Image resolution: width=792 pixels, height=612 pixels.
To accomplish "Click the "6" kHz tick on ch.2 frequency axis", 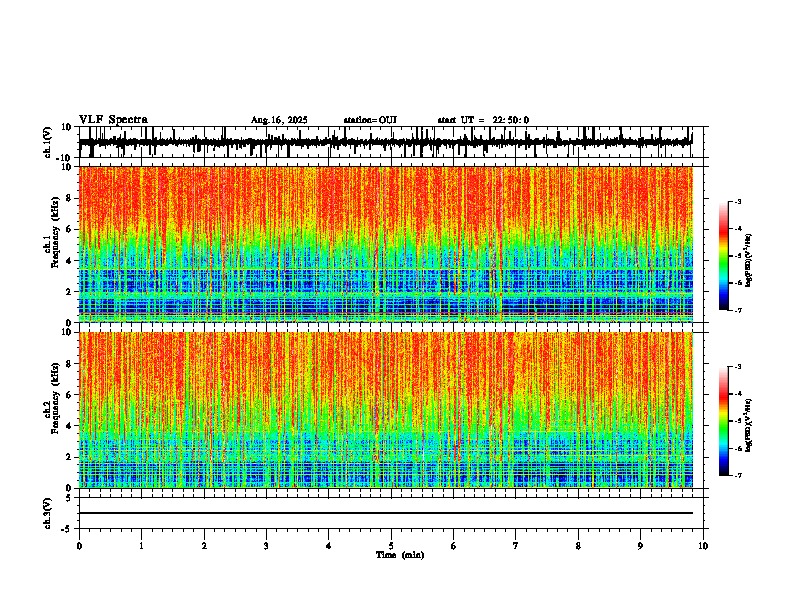I will point(69,395).
